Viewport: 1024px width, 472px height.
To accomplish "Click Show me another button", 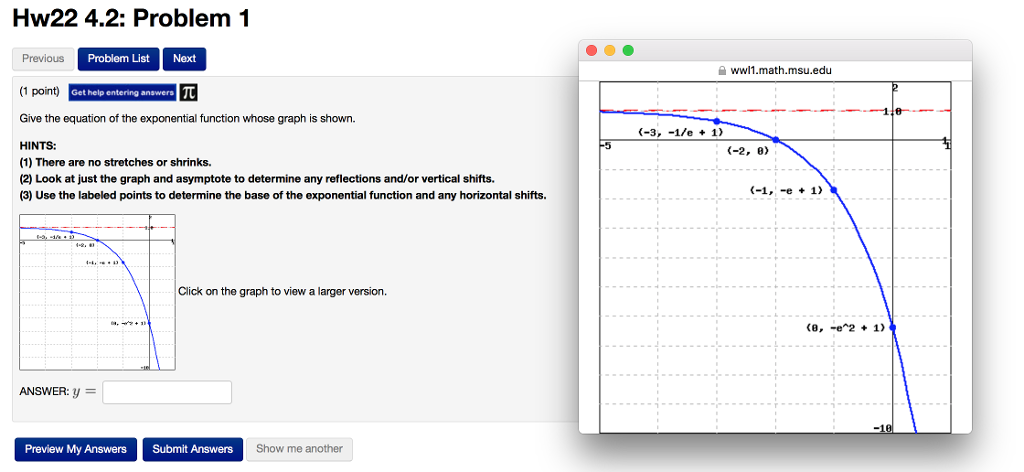I will [x=299, y=449].
